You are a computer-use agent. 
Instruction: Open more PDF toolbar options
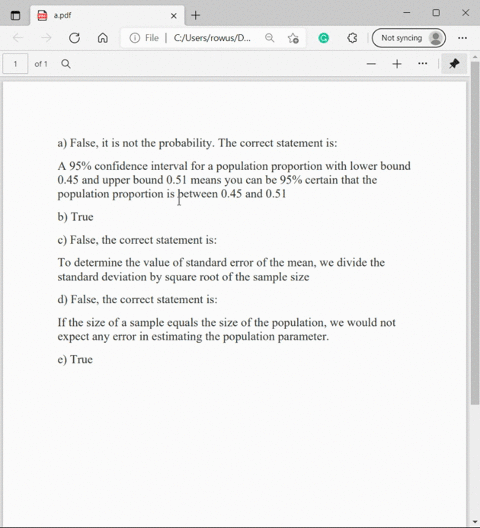[x=422, y=64]
